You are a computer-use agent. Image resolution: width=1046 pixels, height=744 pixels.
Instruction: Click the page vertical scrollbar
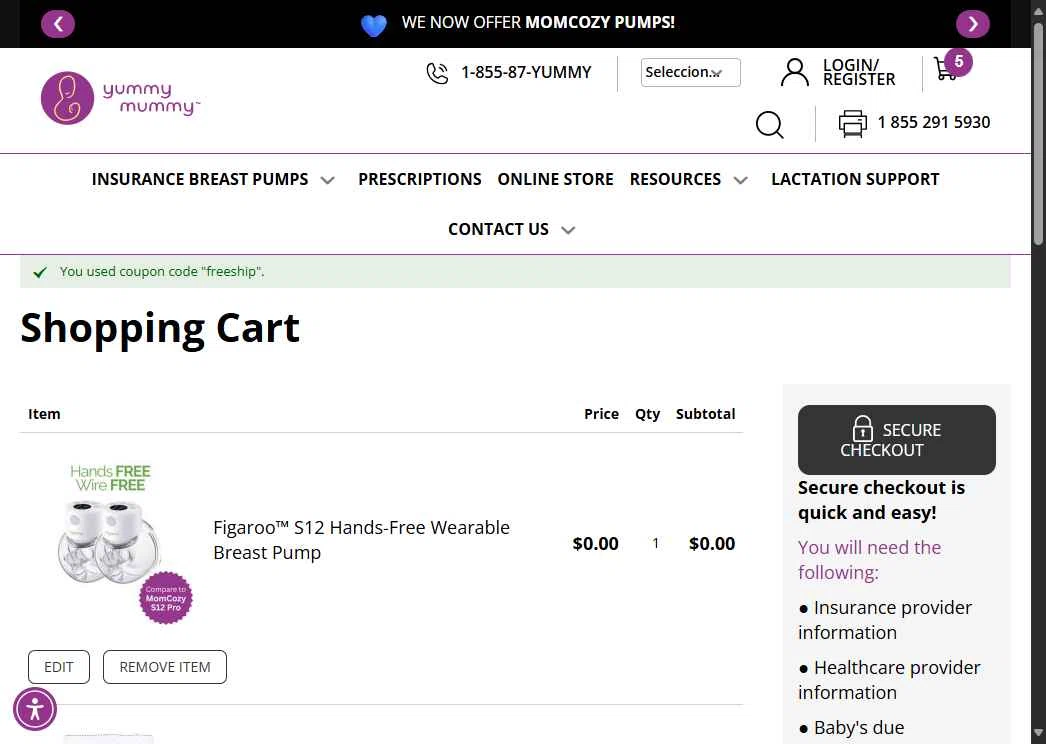click(1038, 133)
